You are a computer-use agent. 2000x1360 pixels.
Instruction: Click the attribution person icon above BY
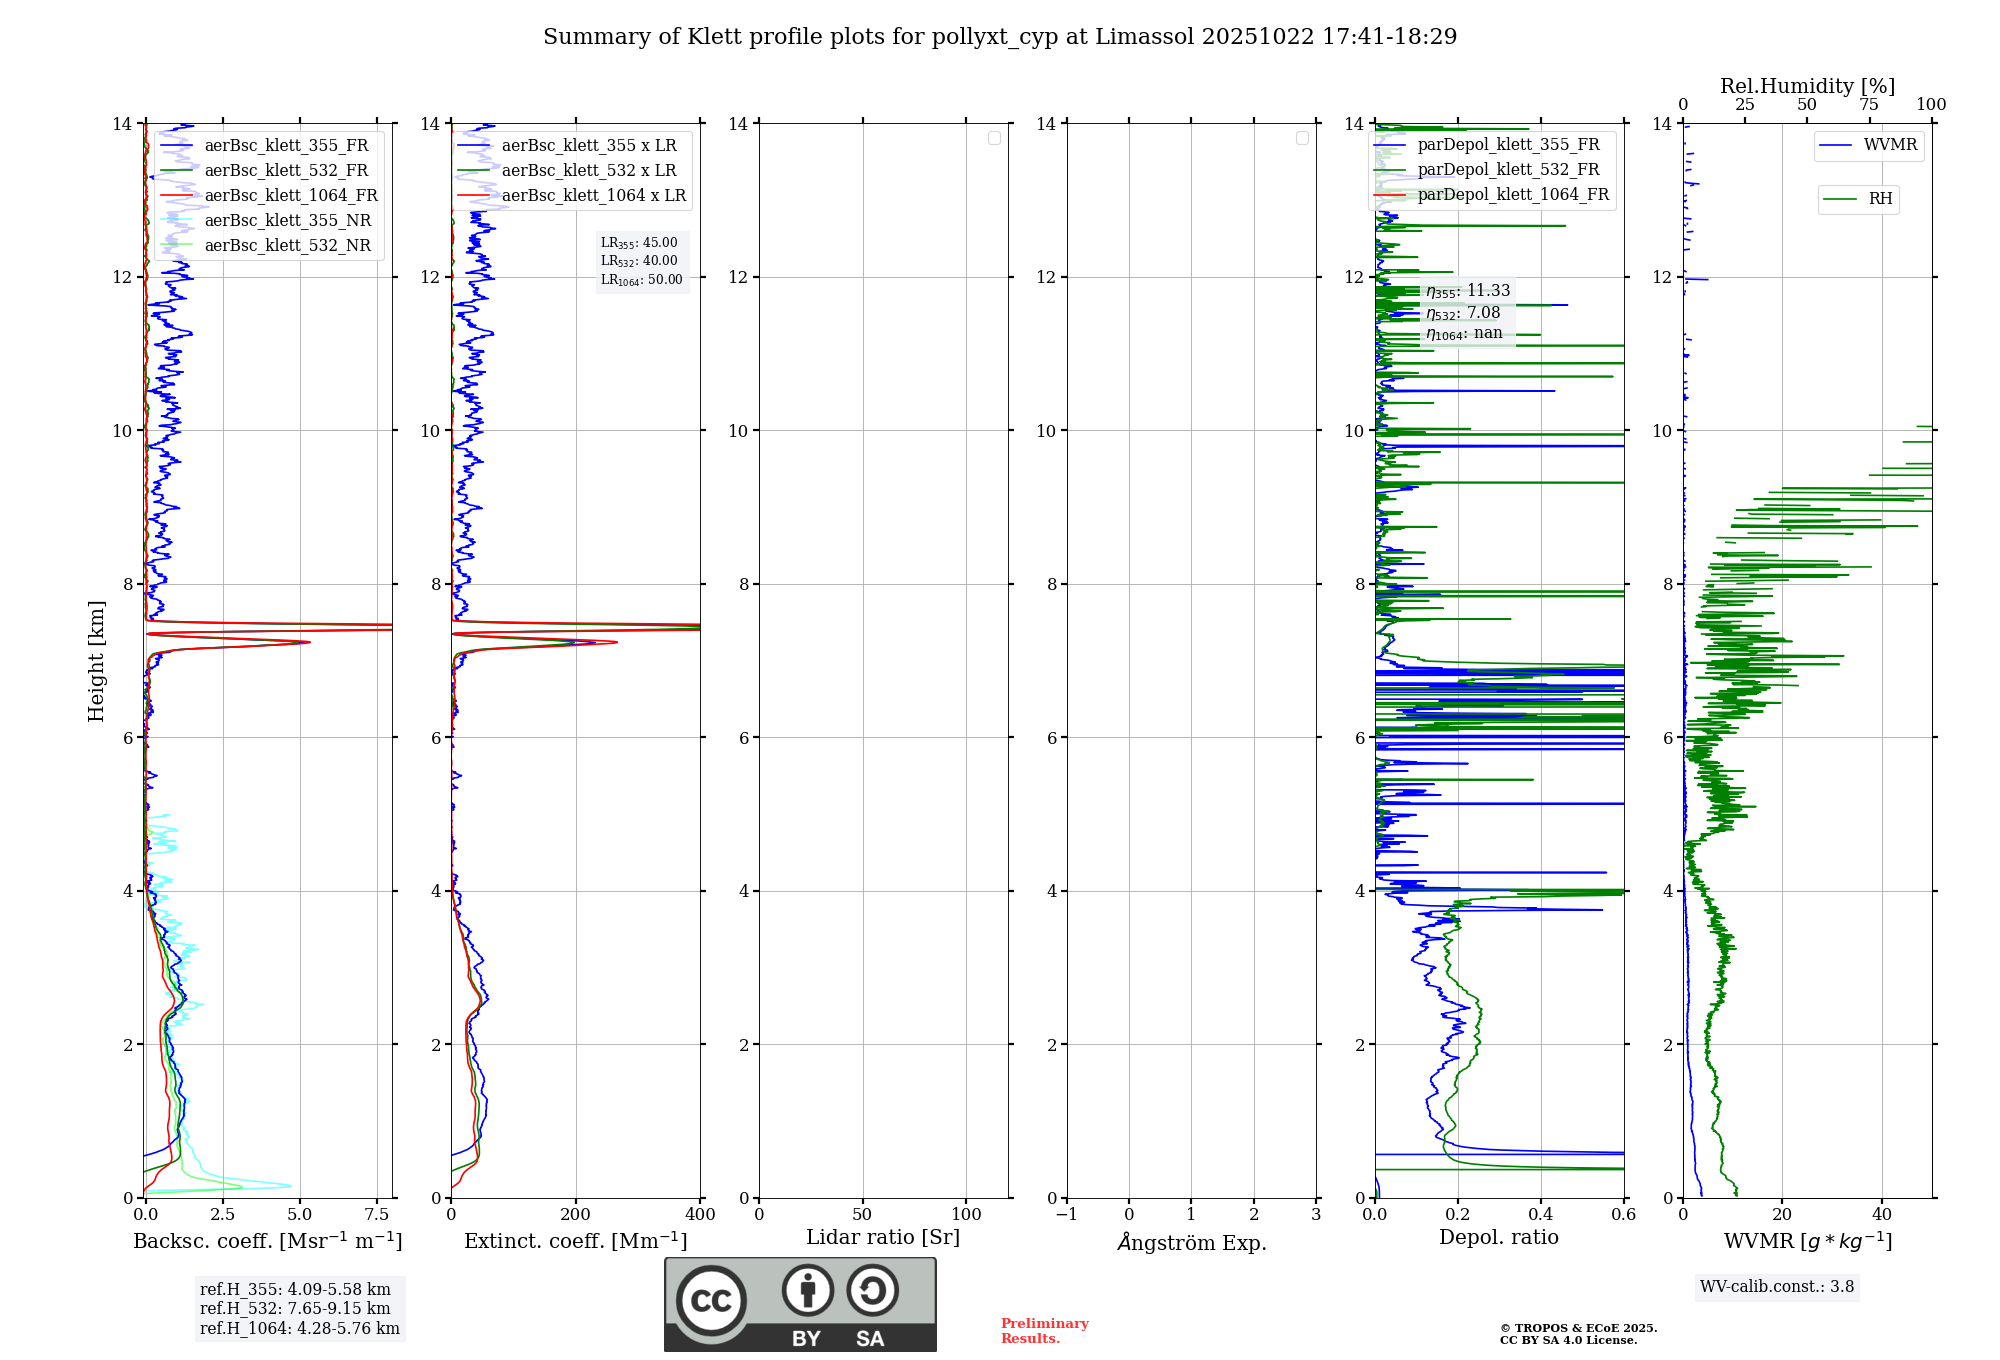pos(807,1291)
